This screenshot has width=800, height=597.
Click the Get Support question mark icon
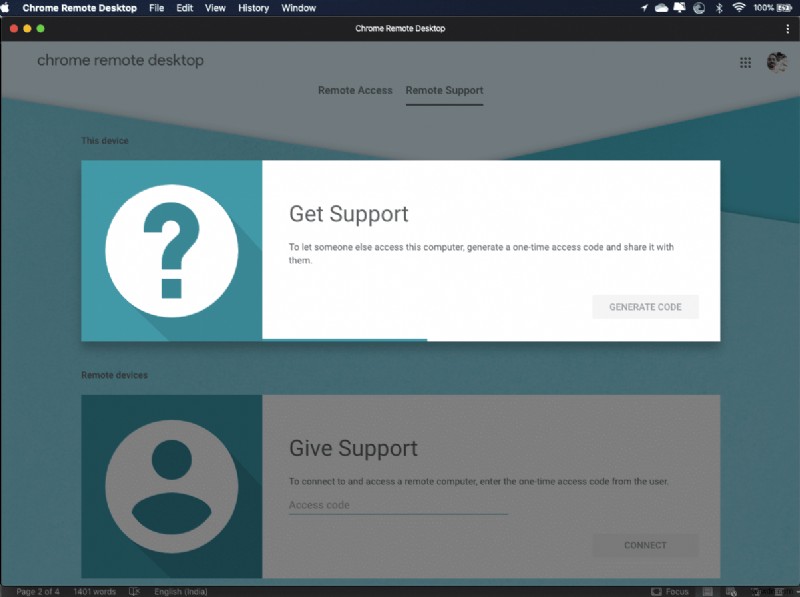pos(171,251)
